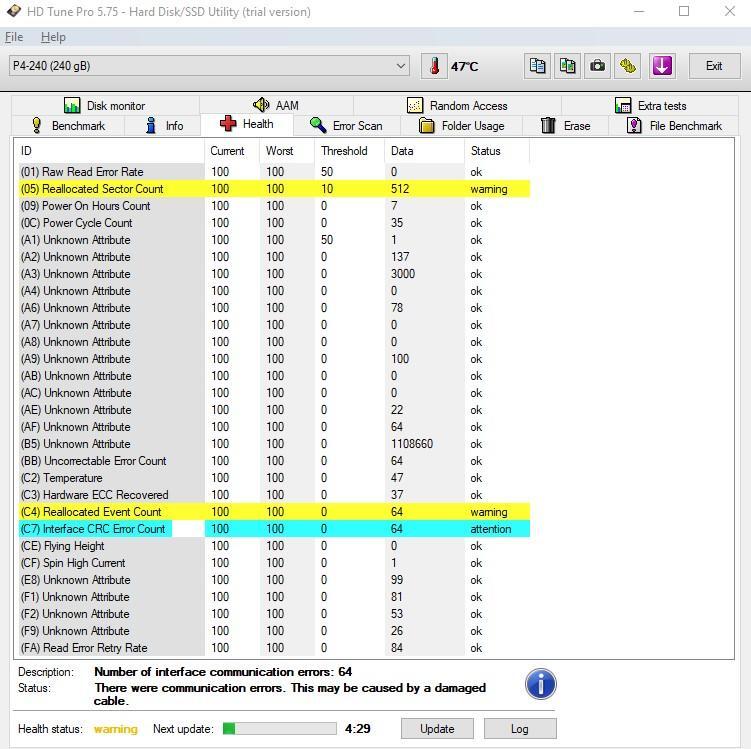This screenshot has width=751, height=749.
Task: Click the Current column header
Action: click(232, 151)
